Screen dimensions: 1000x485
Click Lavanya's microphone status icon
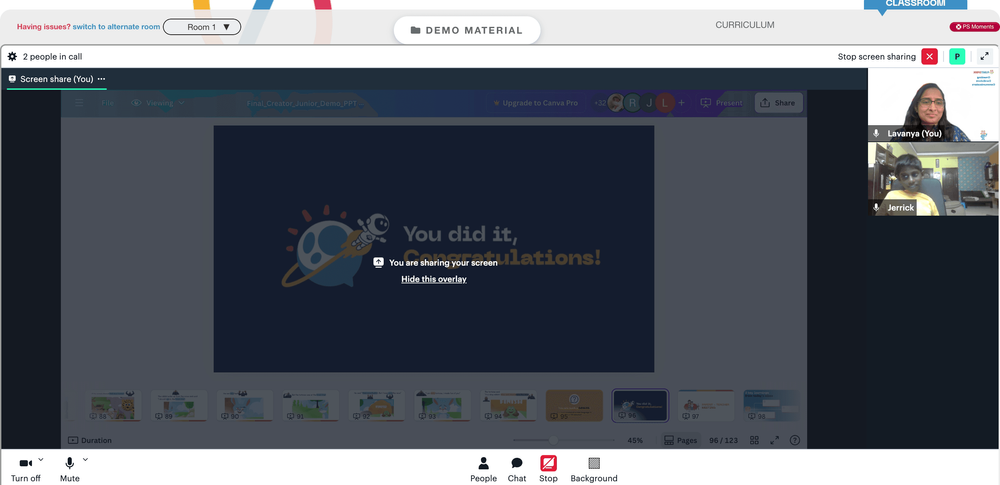click(x=876, y=133)
